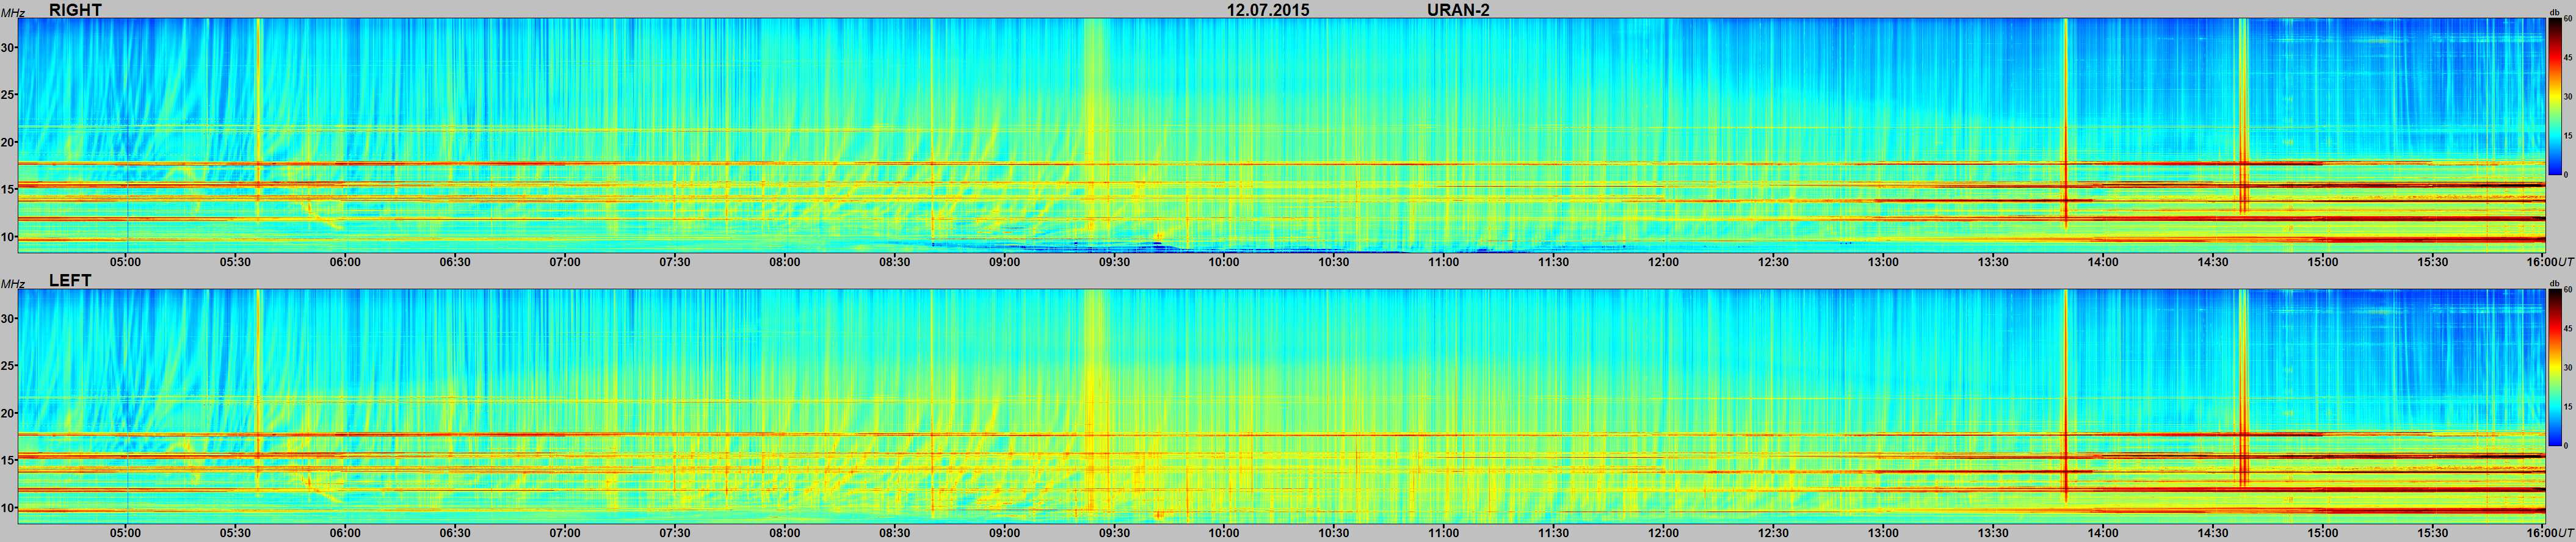The height and width of the screenshot is (542, 2576).
Task: Click 12:30 tick under the LEFT panel
Action: [1773, 533]
